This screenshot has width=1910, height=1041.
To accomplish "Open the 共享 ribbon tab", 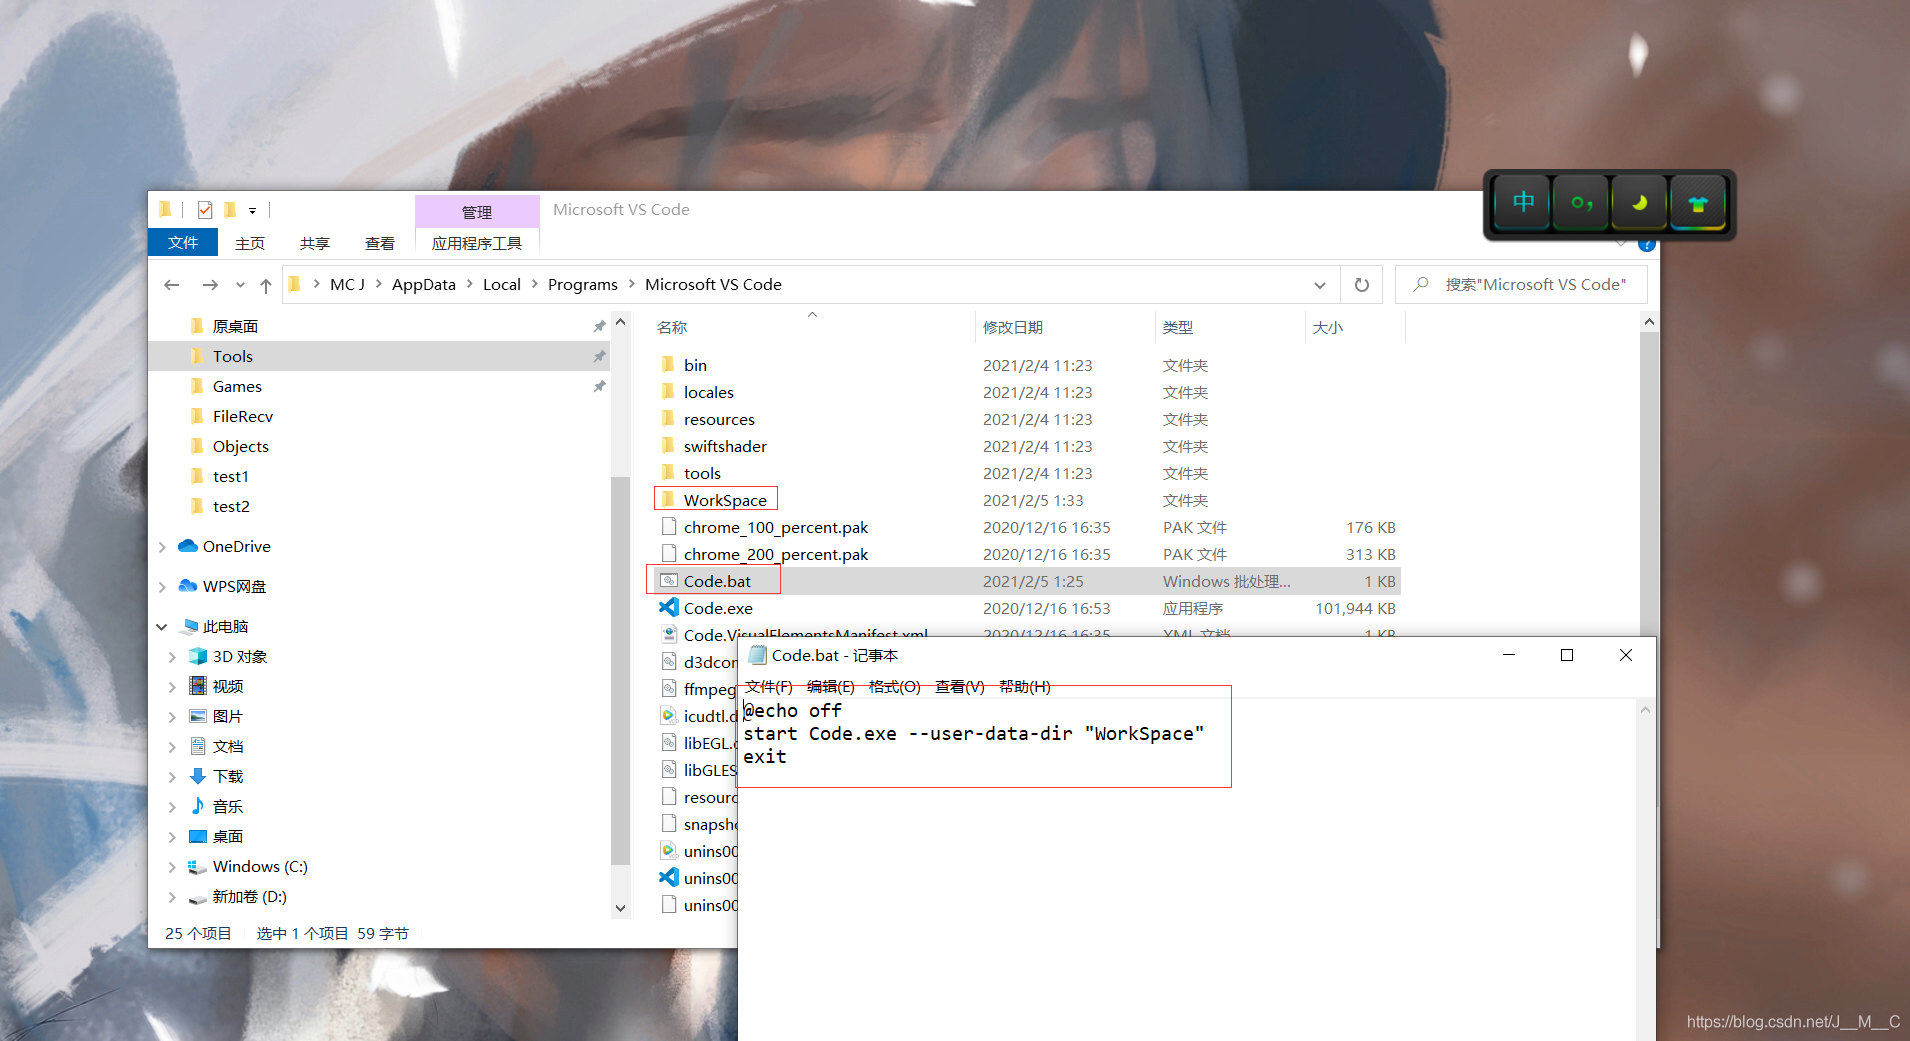I will [315, 243].
